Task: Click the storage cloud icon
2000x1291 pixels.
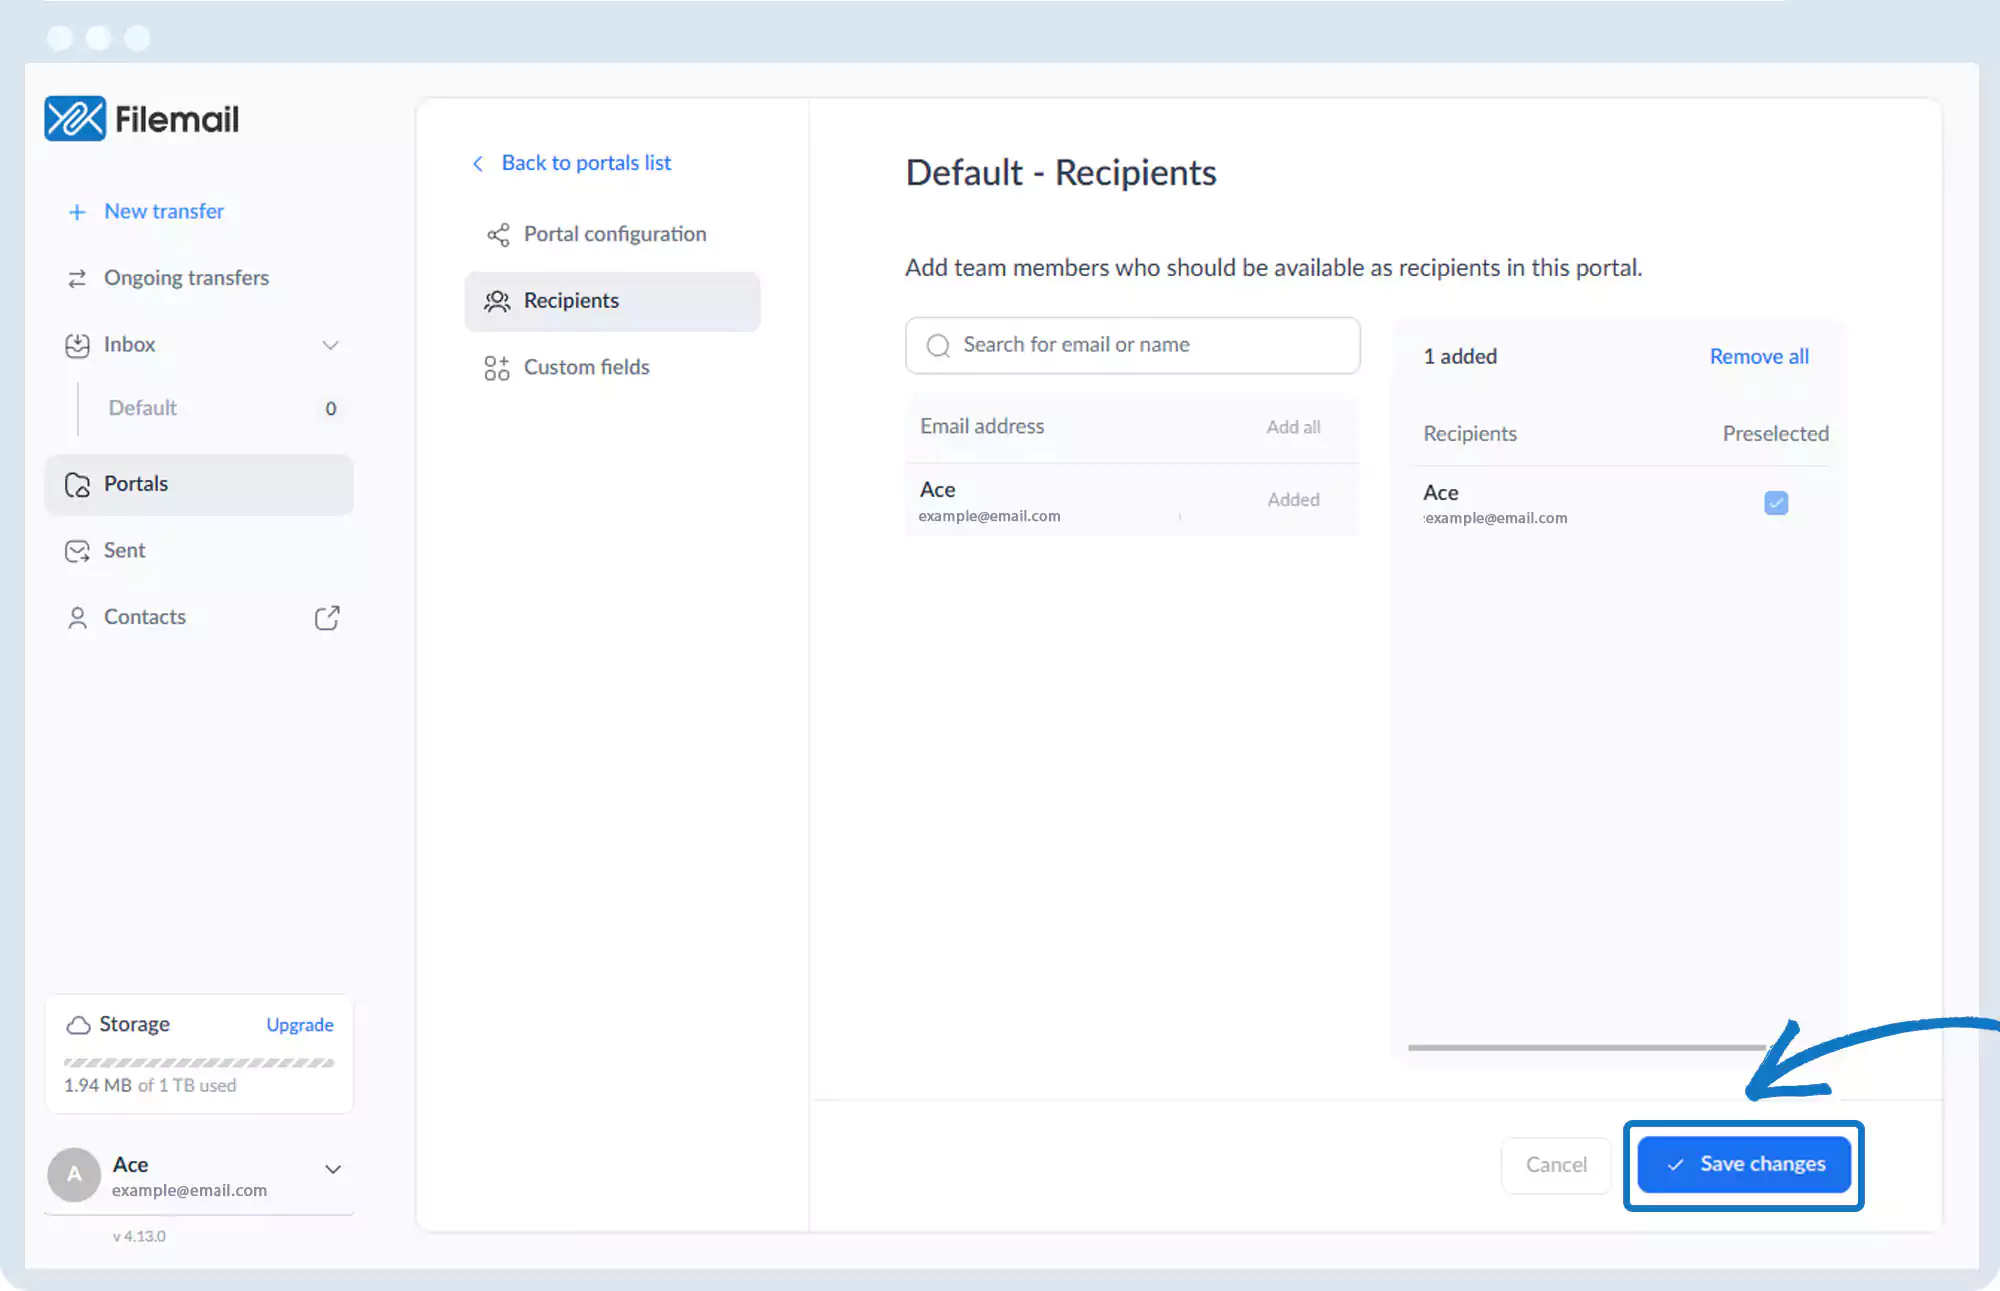Action: coord(78,1025)
